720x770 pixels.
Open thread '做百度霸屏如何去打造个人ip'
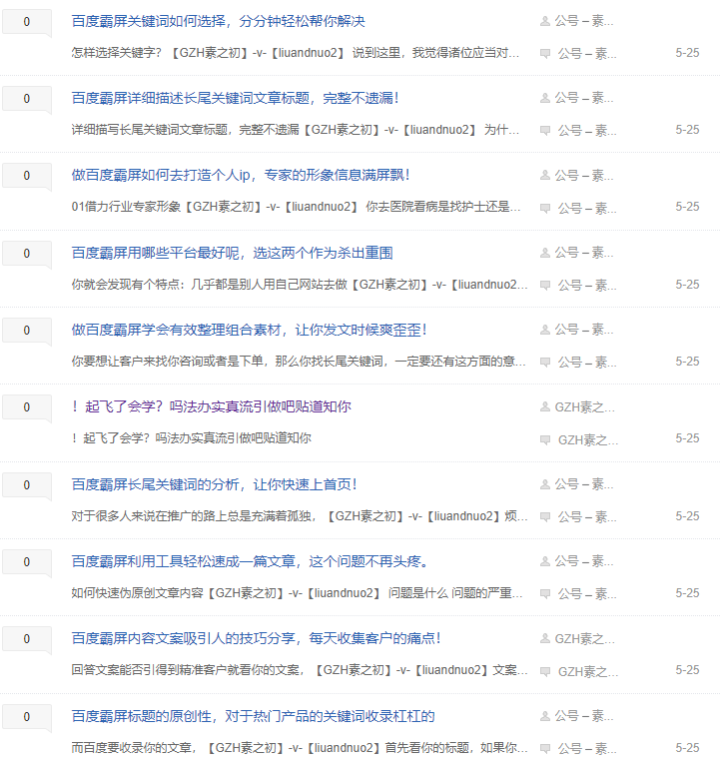(241, 175)
